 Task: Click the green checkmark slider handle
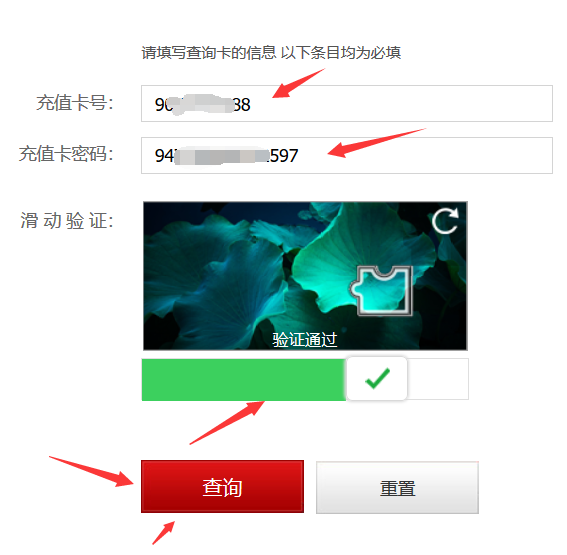point(376,379)
